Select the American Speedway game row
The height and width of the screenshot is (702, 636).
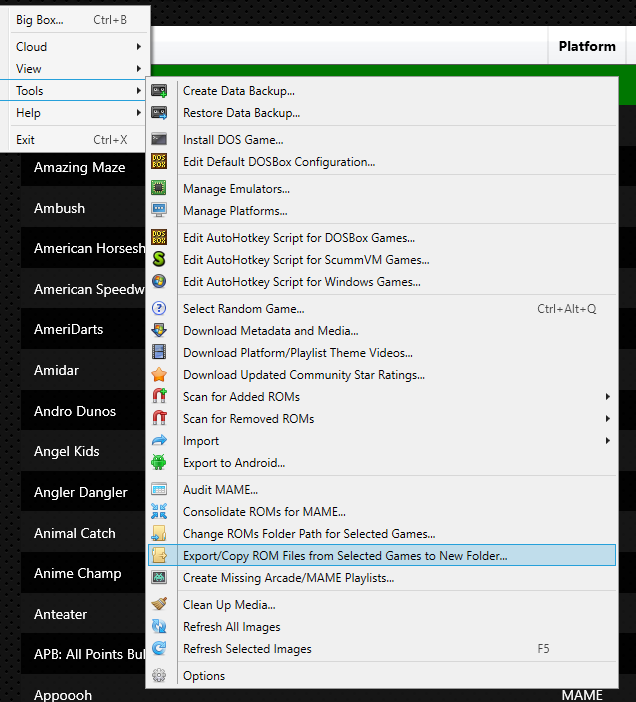[x=83, y=289]
